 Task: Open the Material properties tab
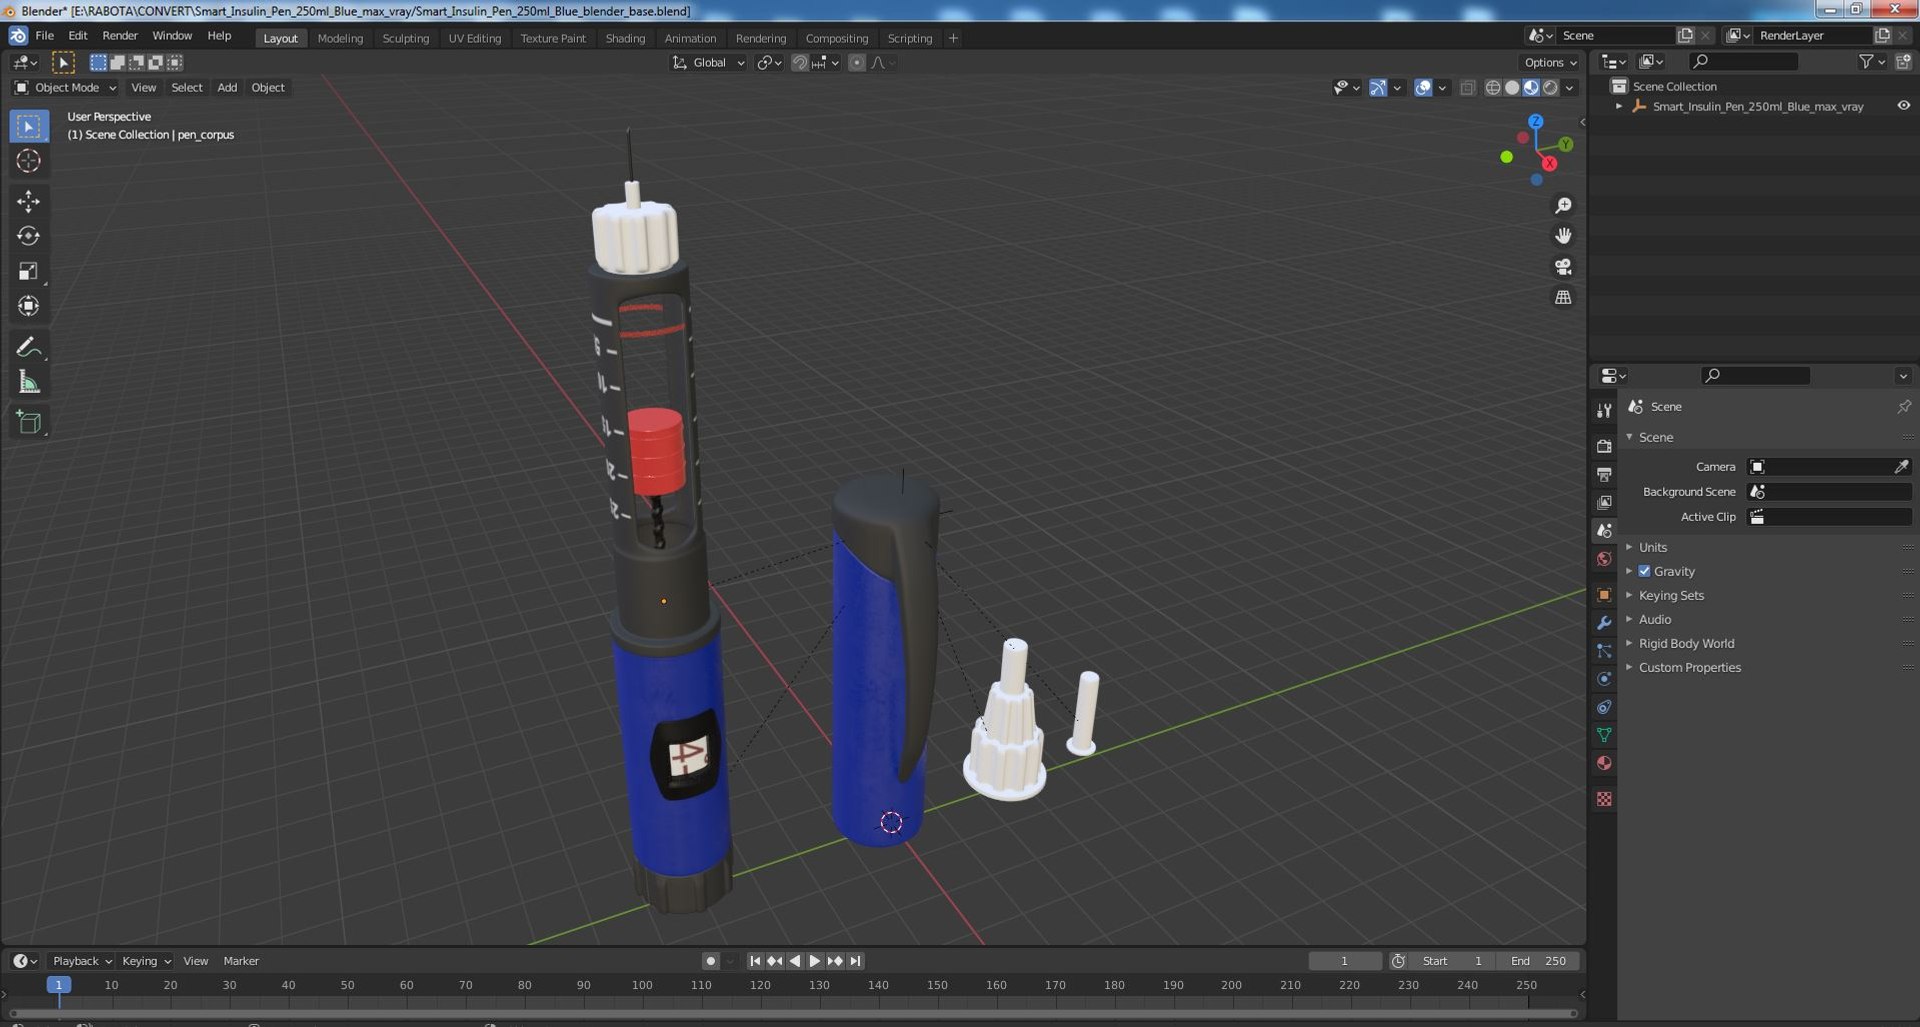(x=1604, y=763)
